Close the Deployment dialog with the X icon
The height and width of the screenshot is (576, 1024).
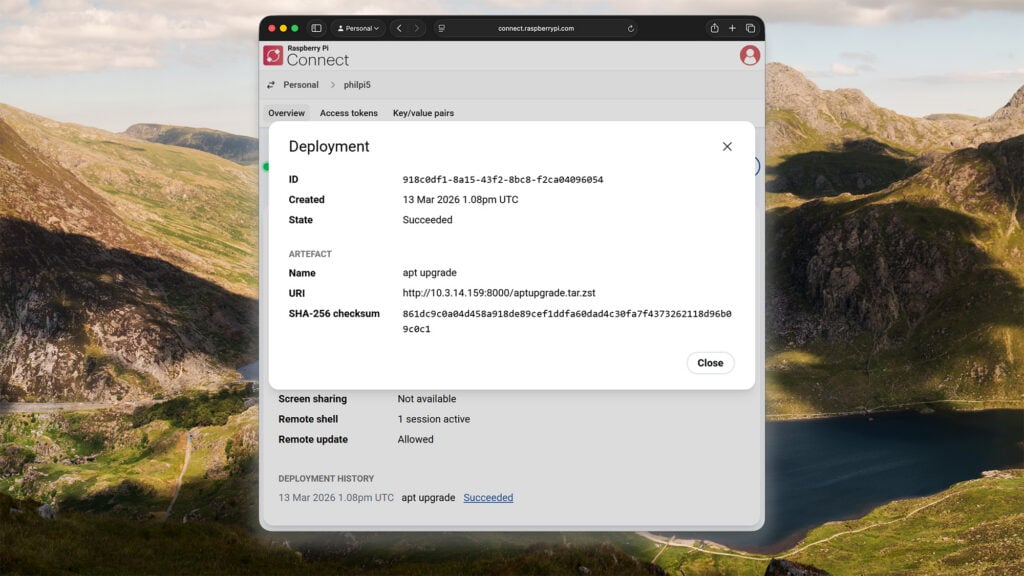(727, 146)
